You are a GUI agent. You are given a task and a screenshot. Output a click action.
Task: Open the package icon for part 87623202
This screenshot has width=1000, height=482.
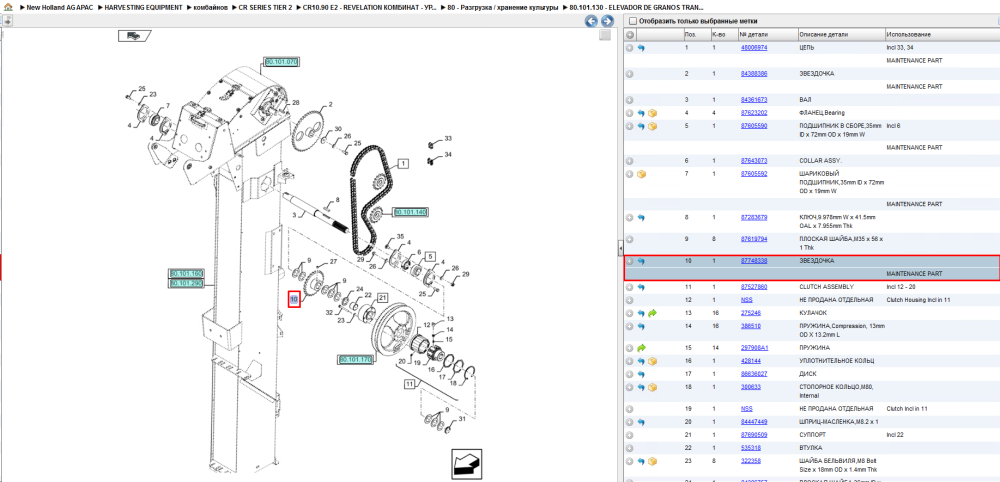[x=652, y=113]
